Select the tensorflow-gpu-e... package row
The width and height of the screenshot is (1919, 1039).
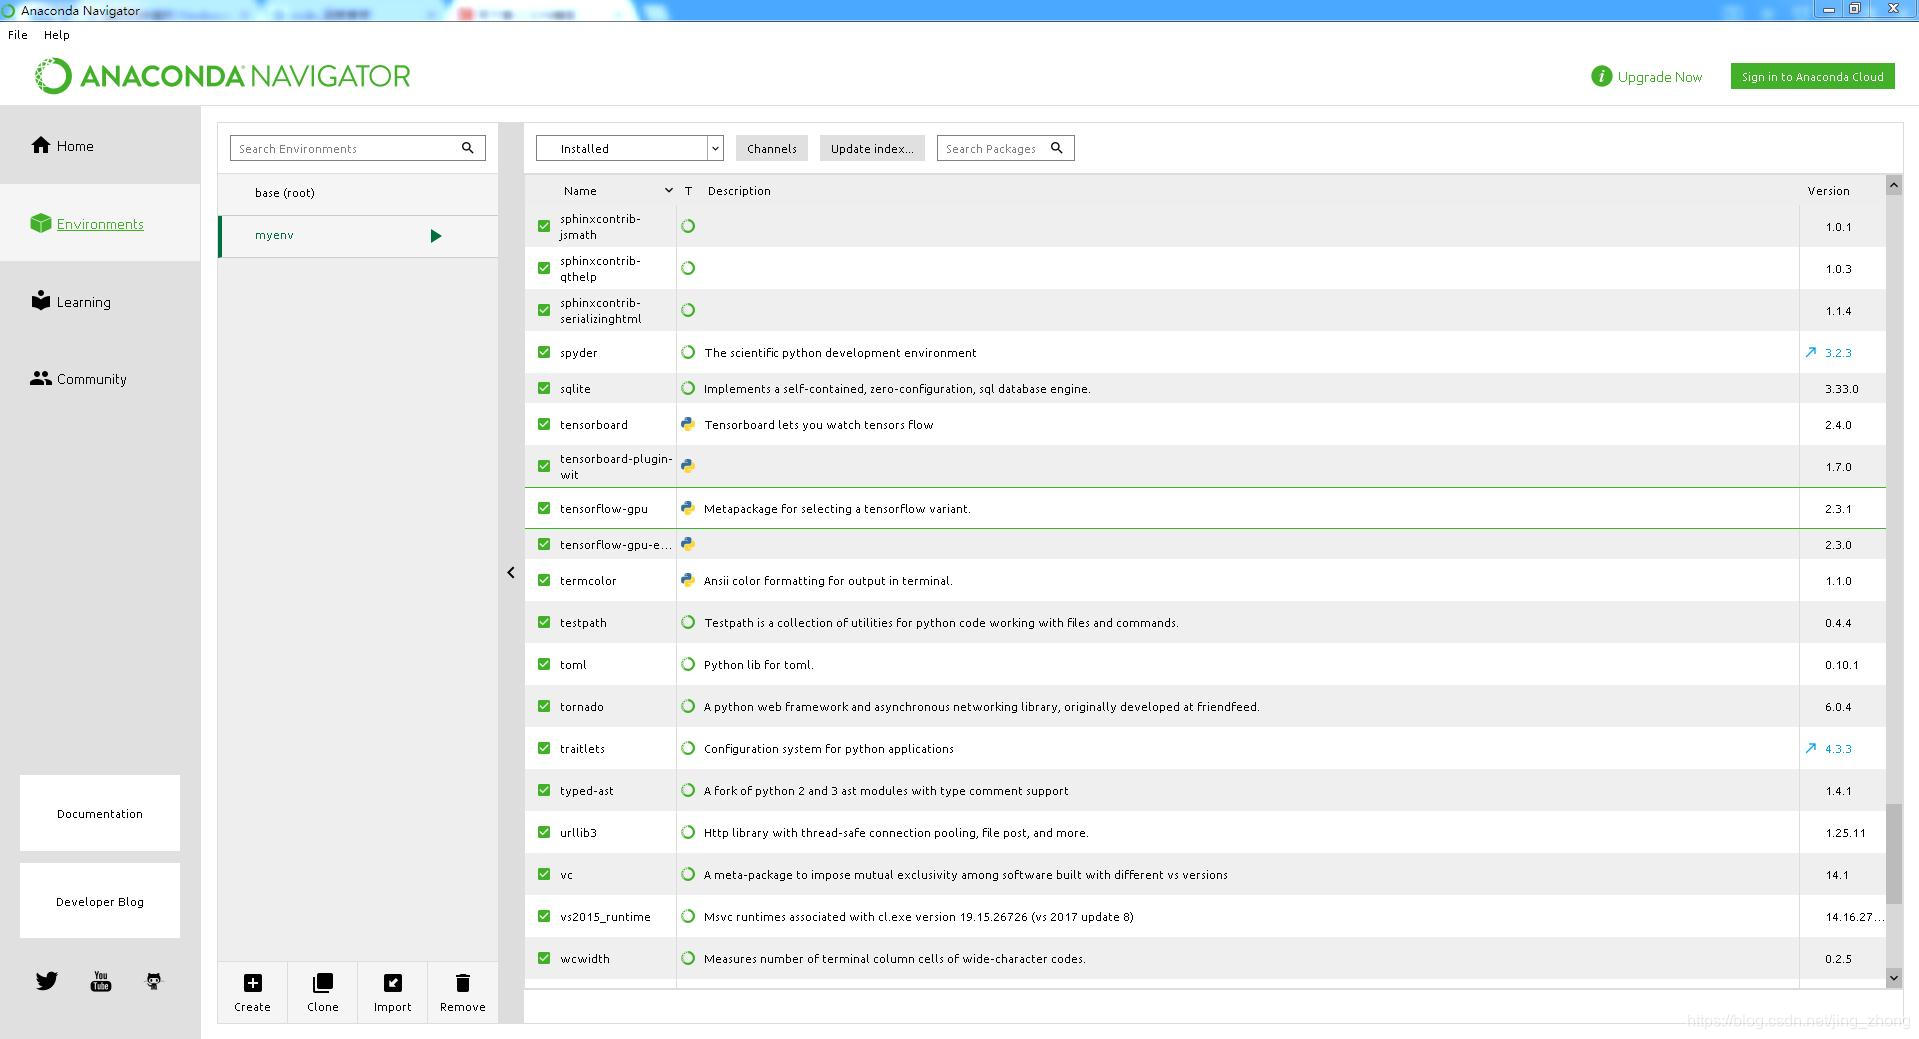(1205, 544)
